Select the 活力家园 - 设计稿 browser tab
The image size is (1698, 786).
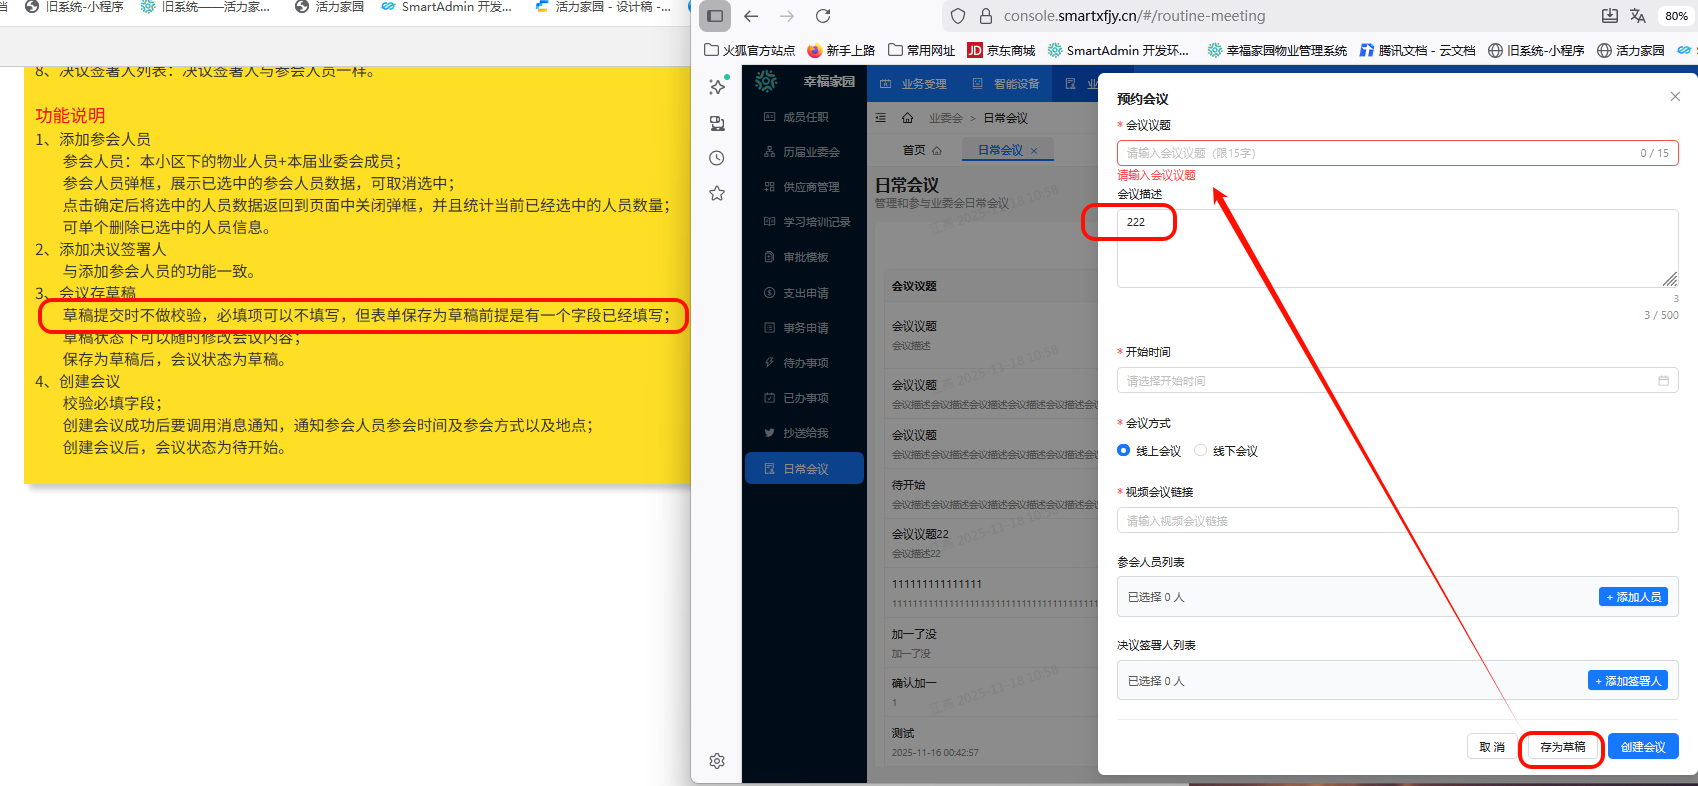coord(603,7)
